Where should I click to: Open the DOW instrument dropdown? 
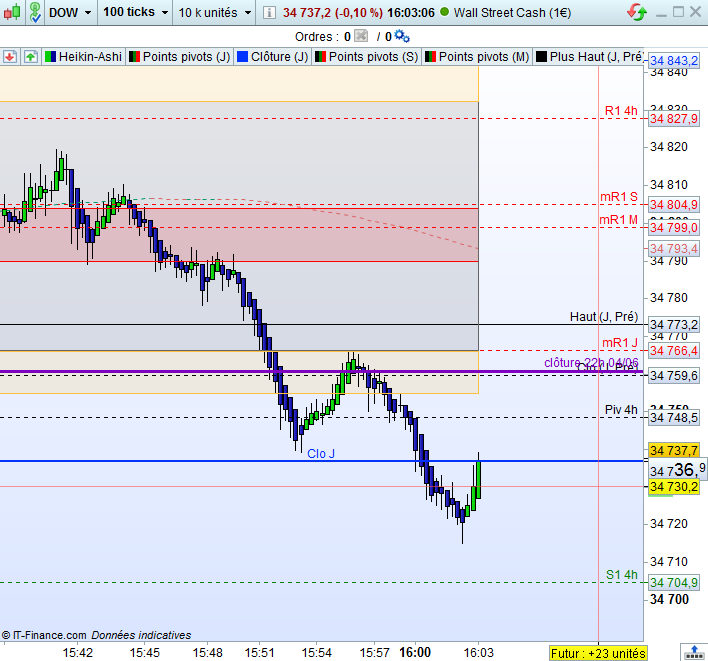tap(70, 12)
